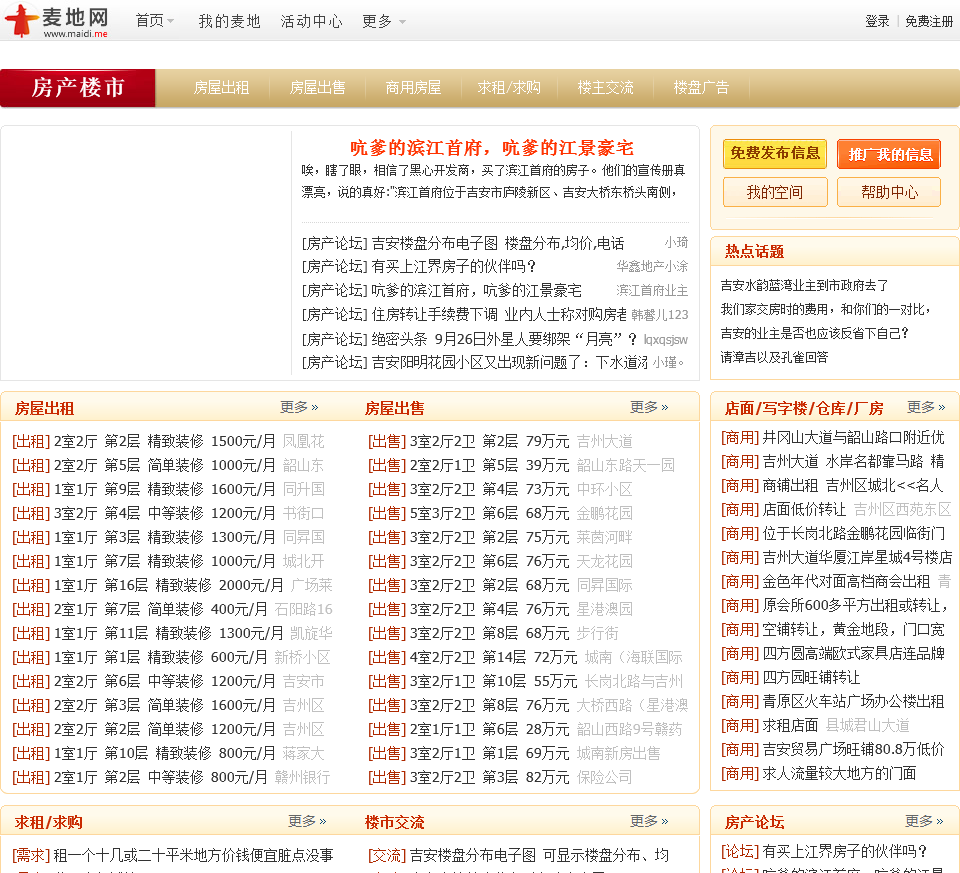Click the 登录 link
Image resolution: width=960 pixels, height=873 pixels.
(x=877, y=21)
